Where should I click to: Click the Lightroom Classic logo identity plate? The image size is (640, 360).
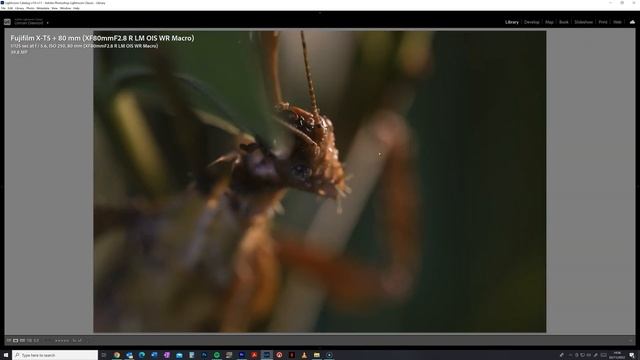coord(7,22)
